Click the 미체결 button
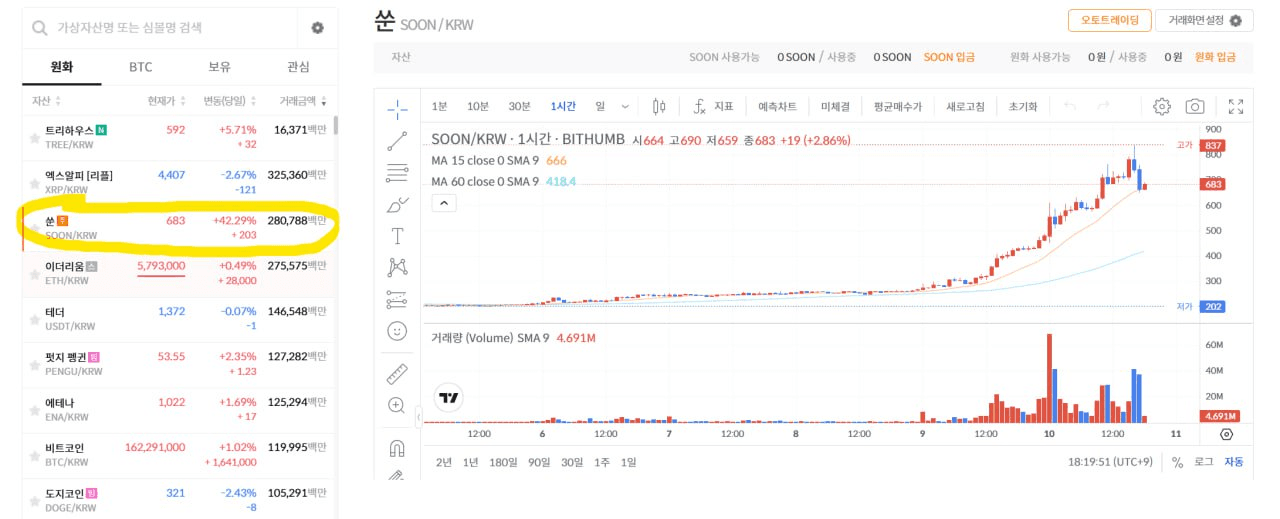The width and height of the screenshot is (1280, 519). click(x=835, y=106)
